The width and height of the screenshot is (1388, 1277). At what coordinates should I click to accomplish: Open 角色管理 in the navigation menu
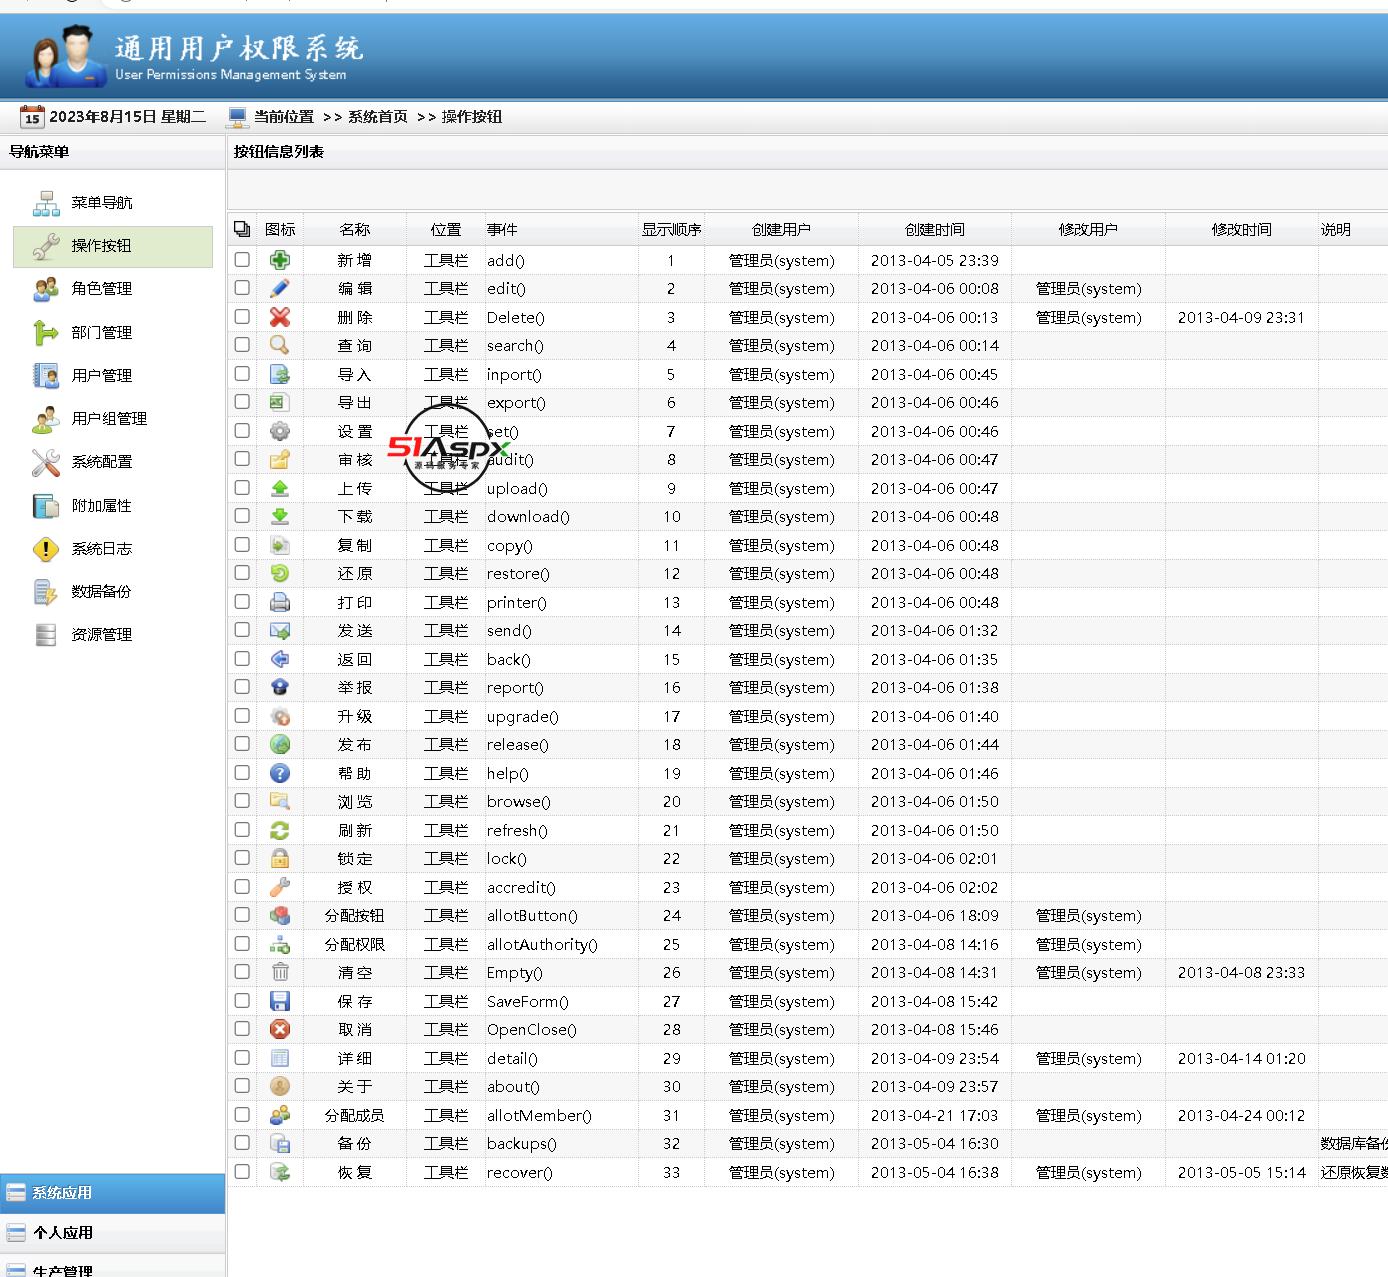tap(101, 289)
